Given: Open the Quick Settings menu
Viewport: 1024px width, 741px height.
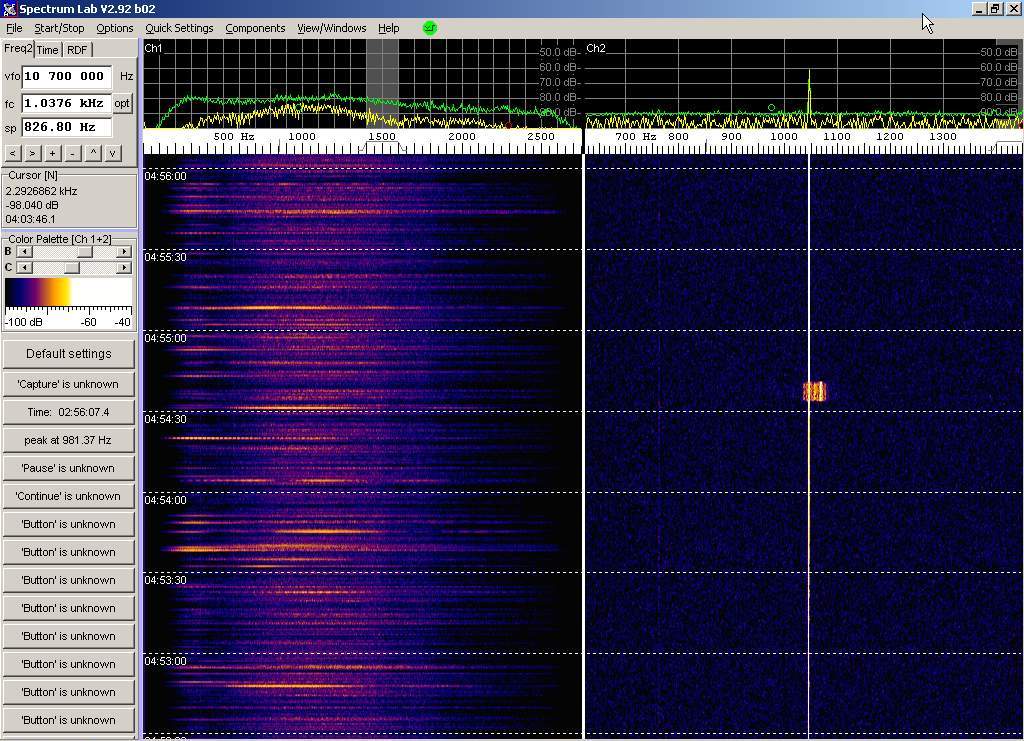Looking at the screenshot, I should pyautogui.click(x=179, y=28).
